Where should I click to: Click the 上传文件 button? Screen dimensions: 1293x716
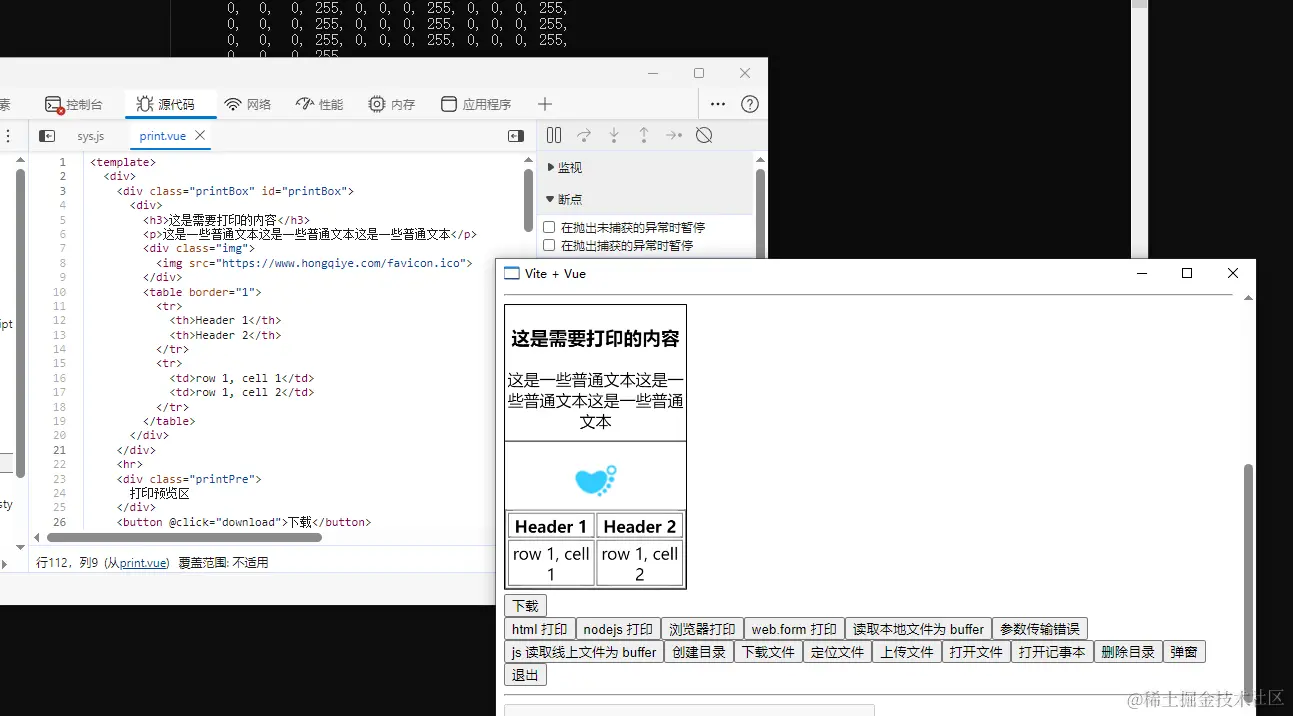click(x=906, y=652)
